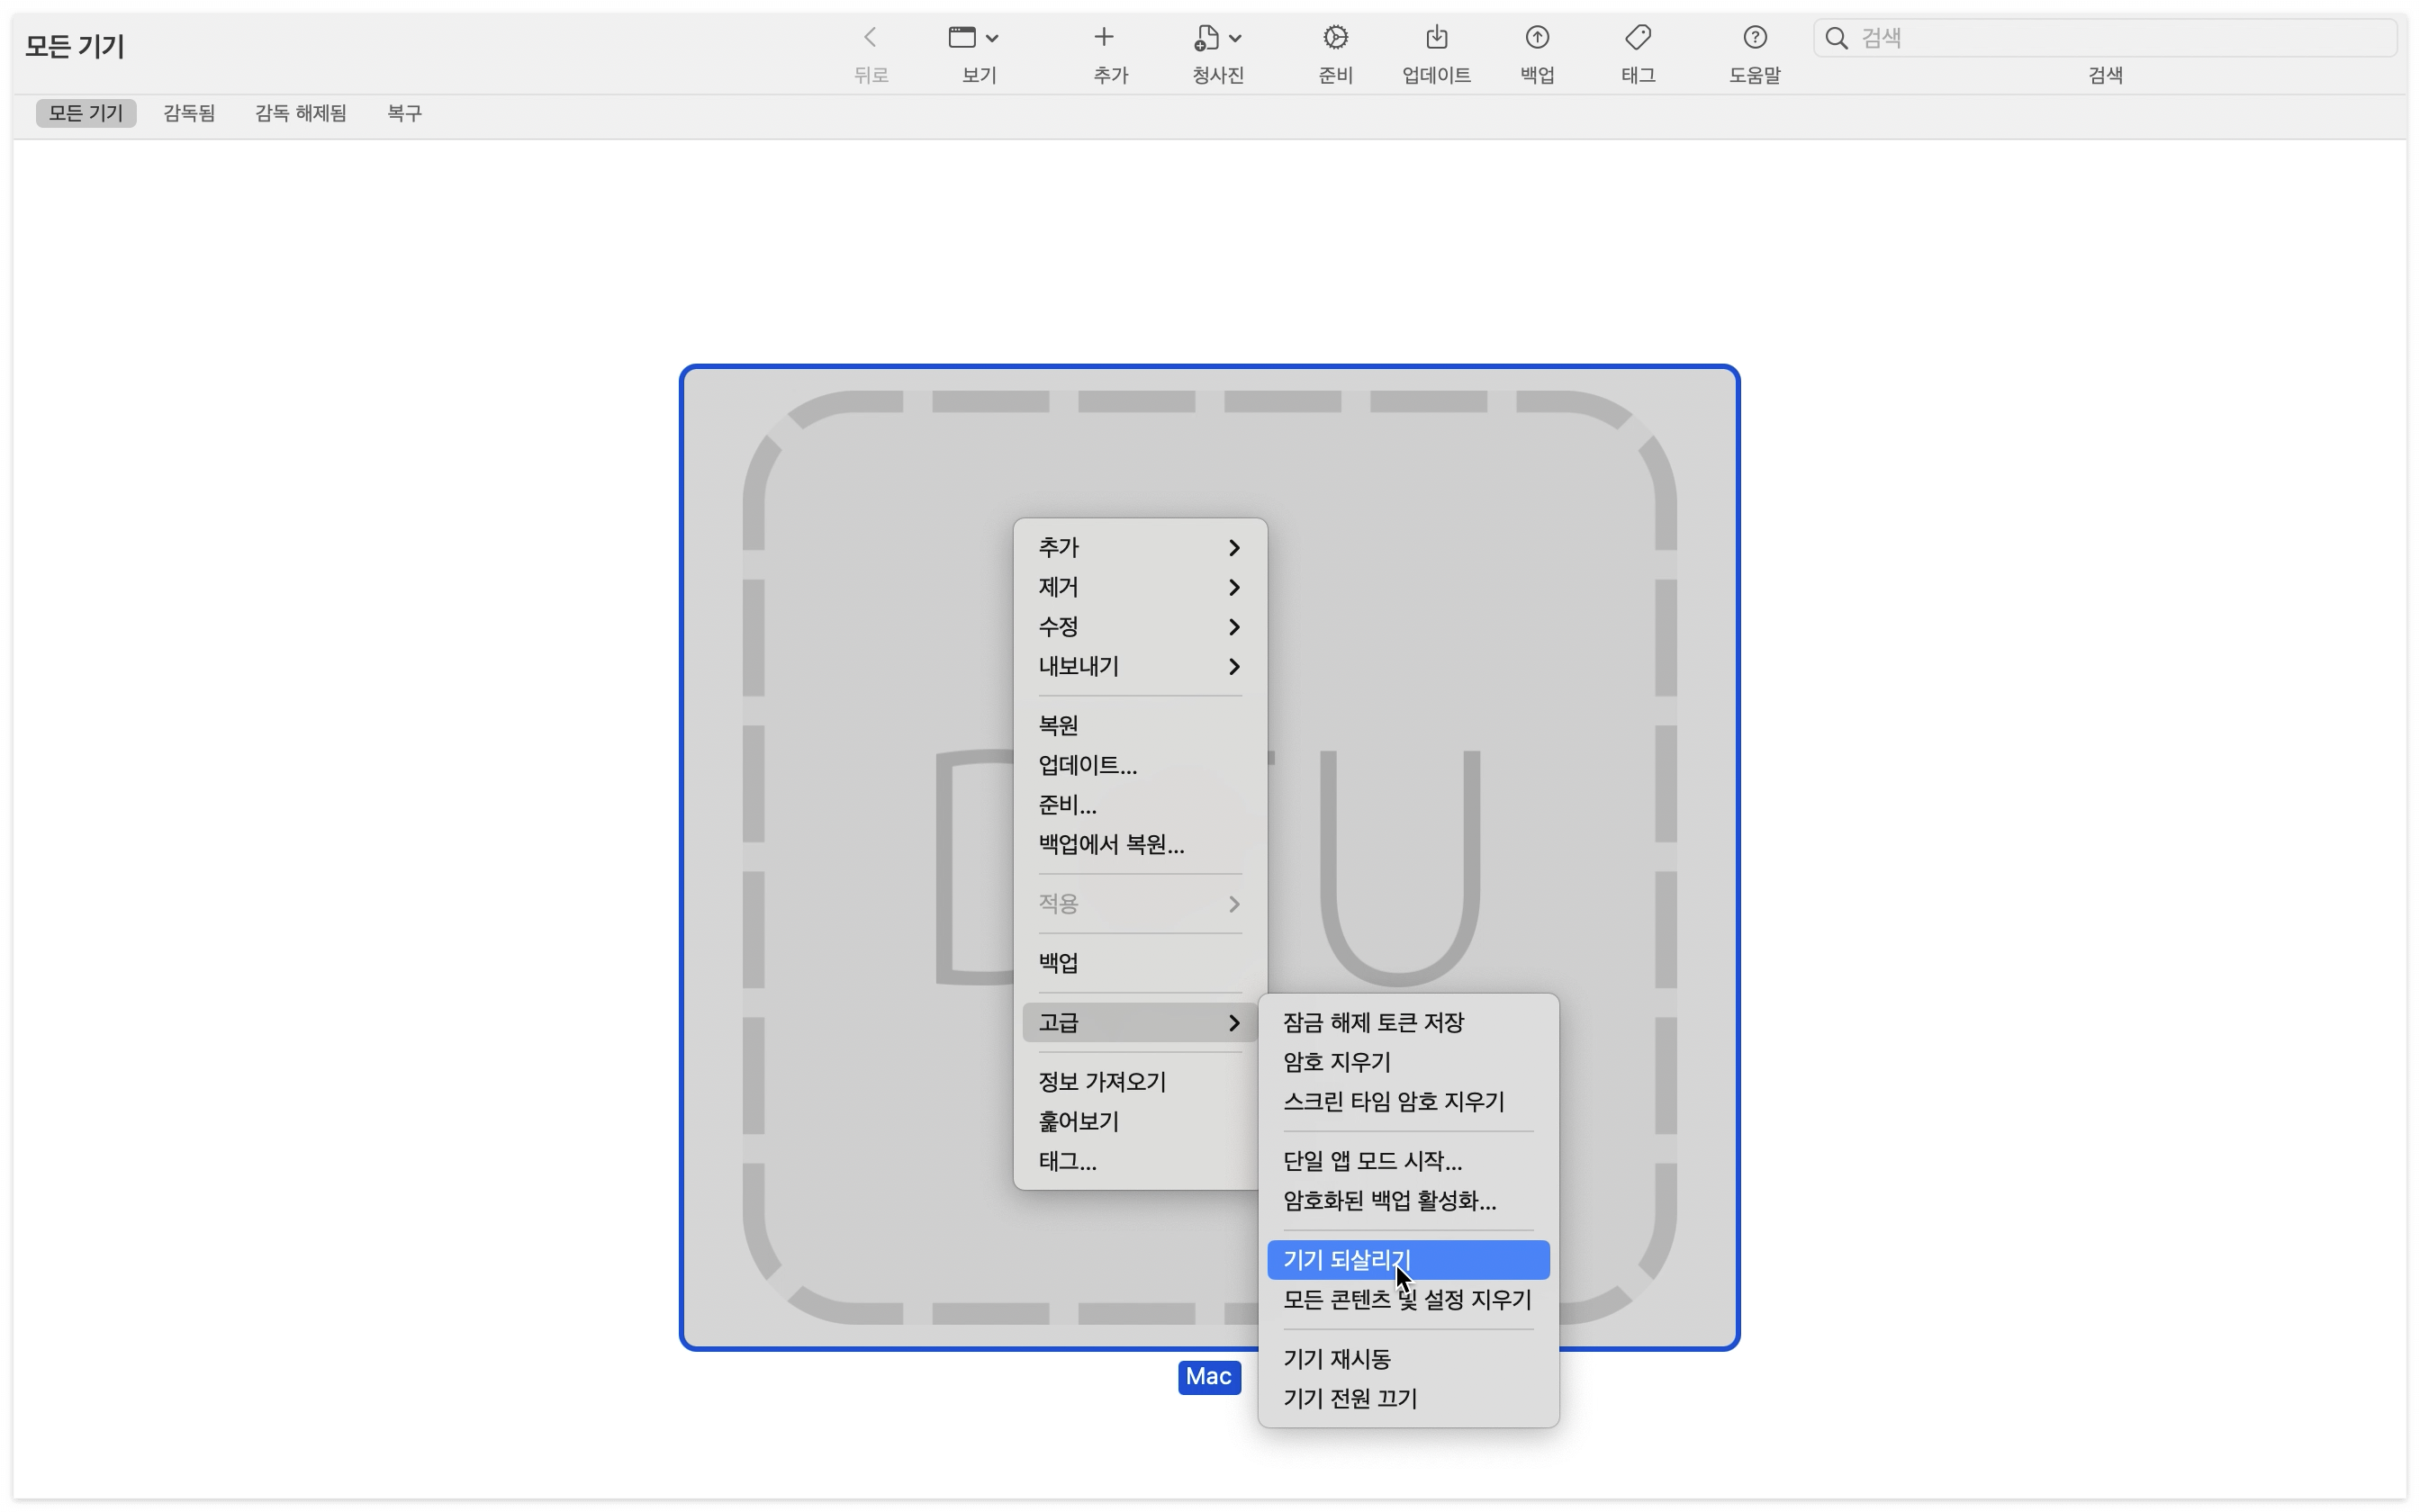Open the Help (도움말) question mark icon
Image resolution: width=2420 pixels, height=1512 pixels.
point(1754,38)
